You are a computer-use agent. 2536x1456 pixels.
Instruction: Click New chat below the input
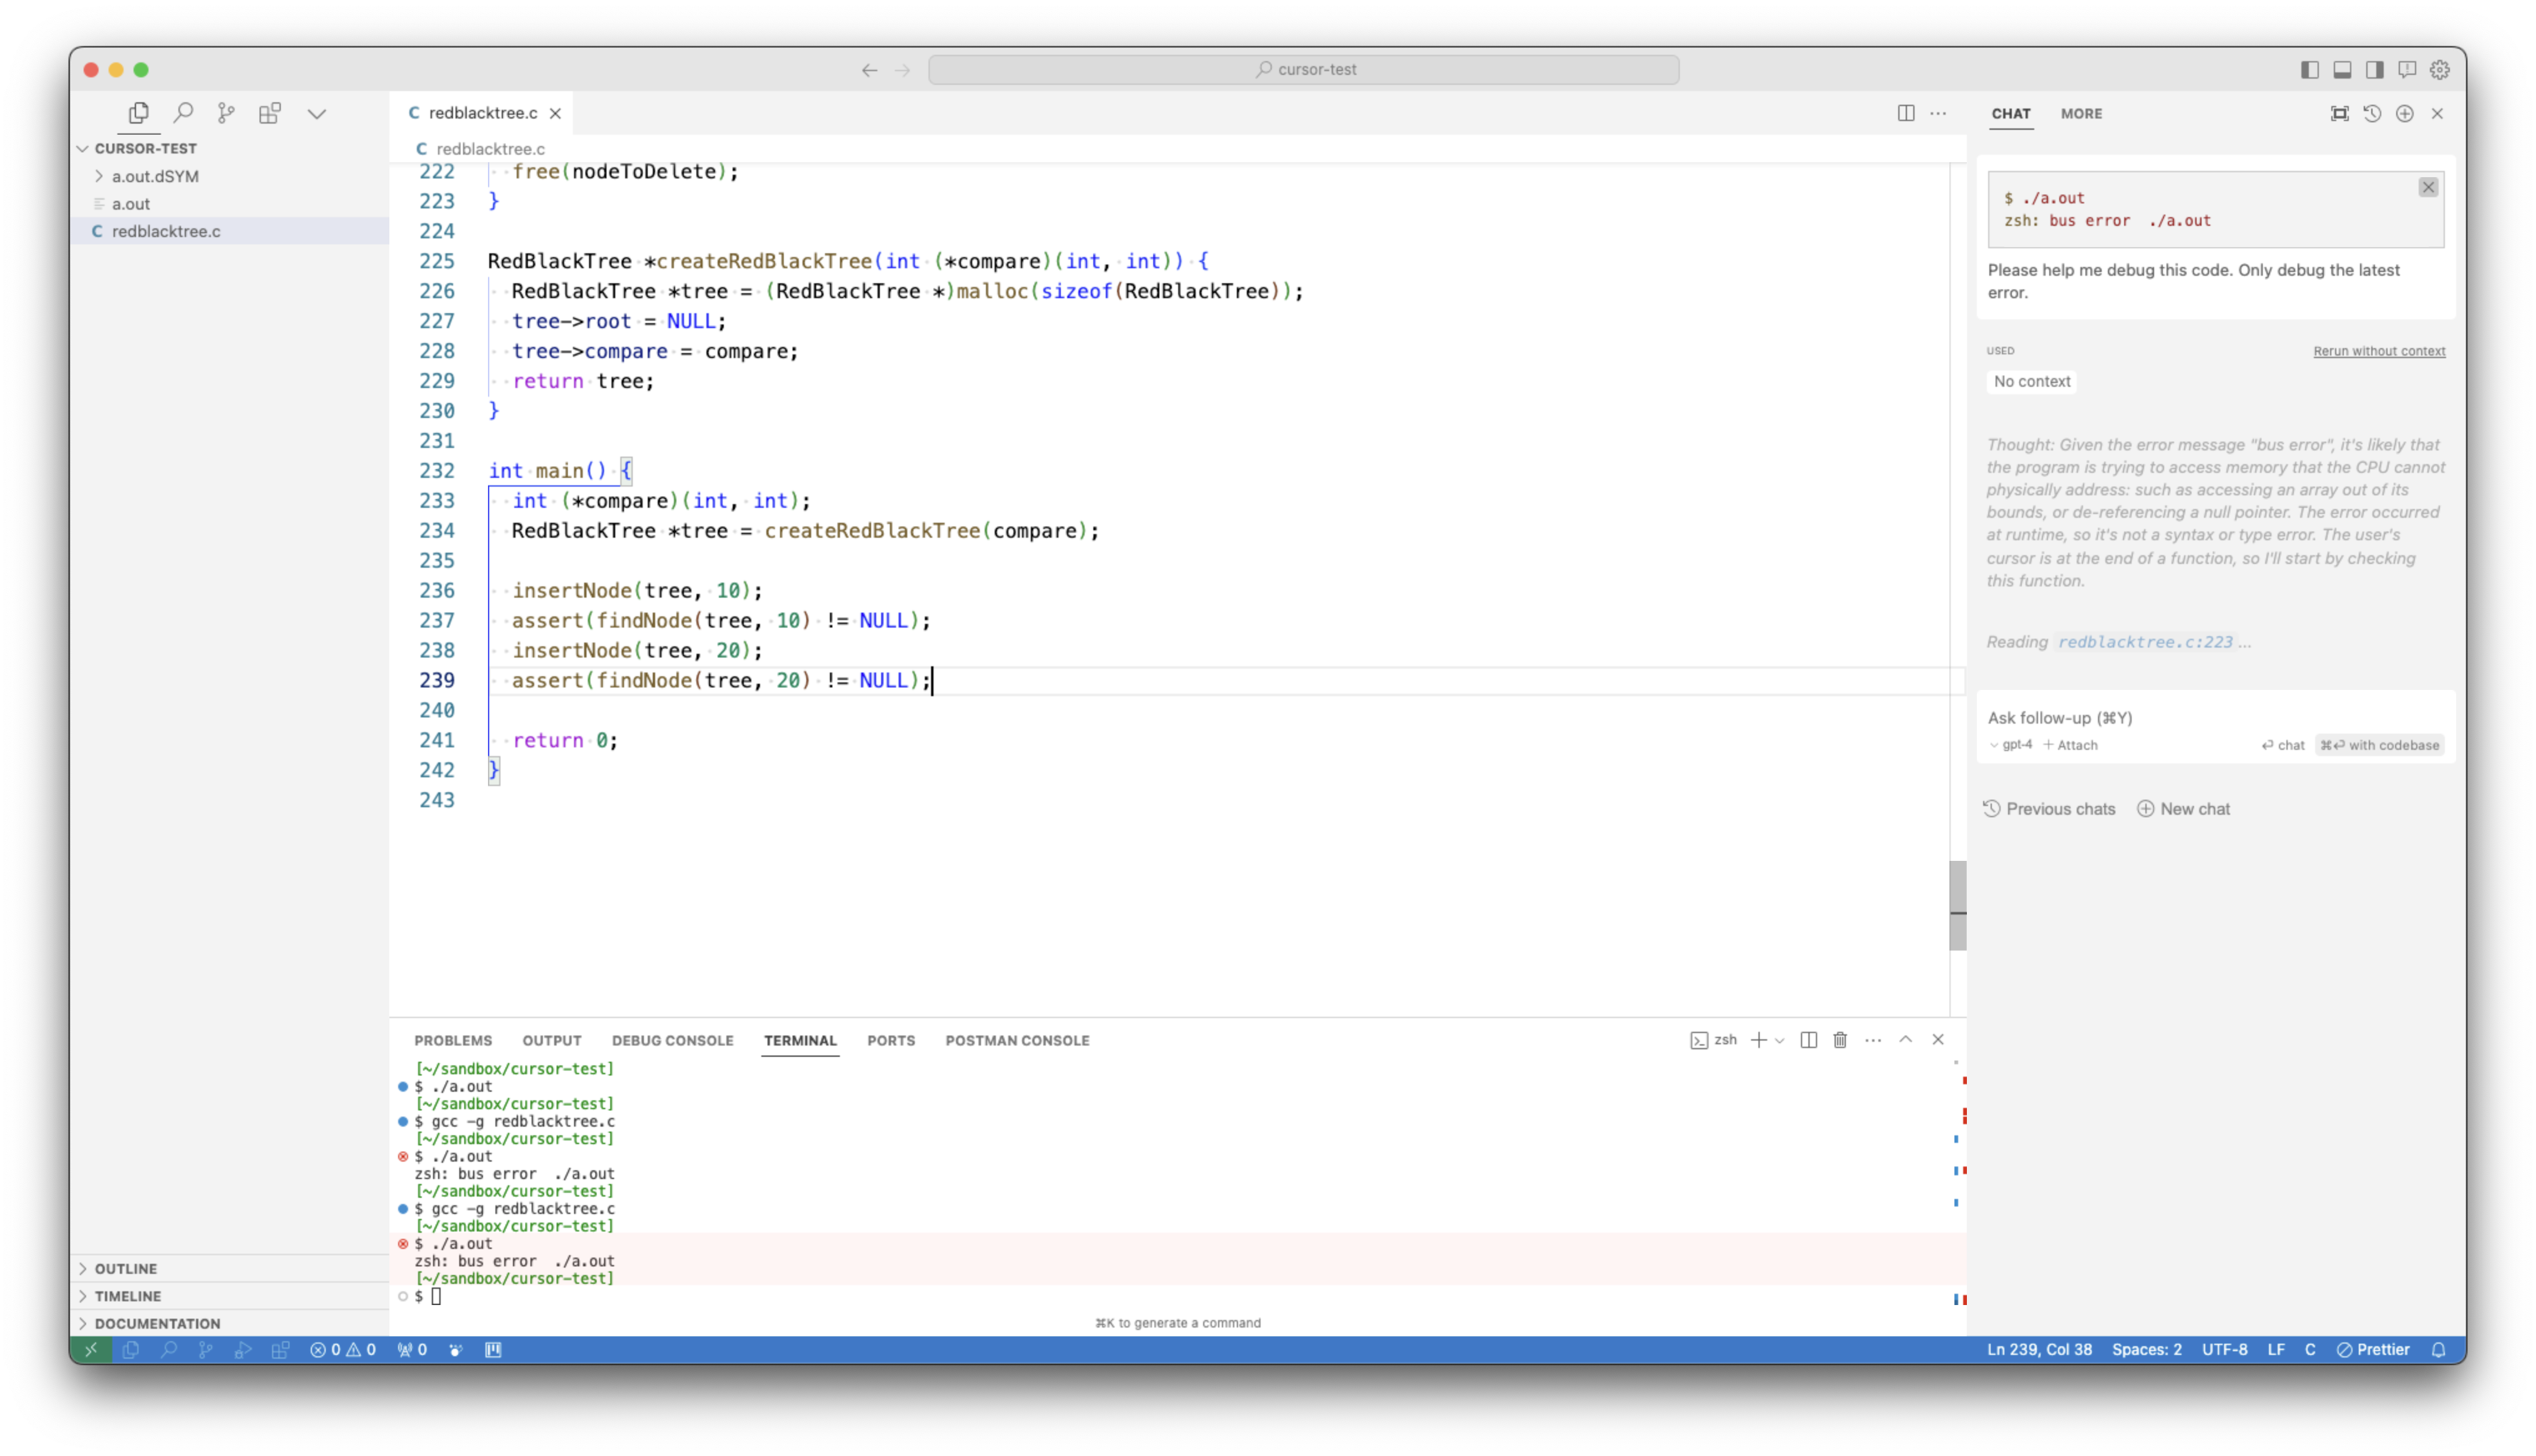(2183, 809)
